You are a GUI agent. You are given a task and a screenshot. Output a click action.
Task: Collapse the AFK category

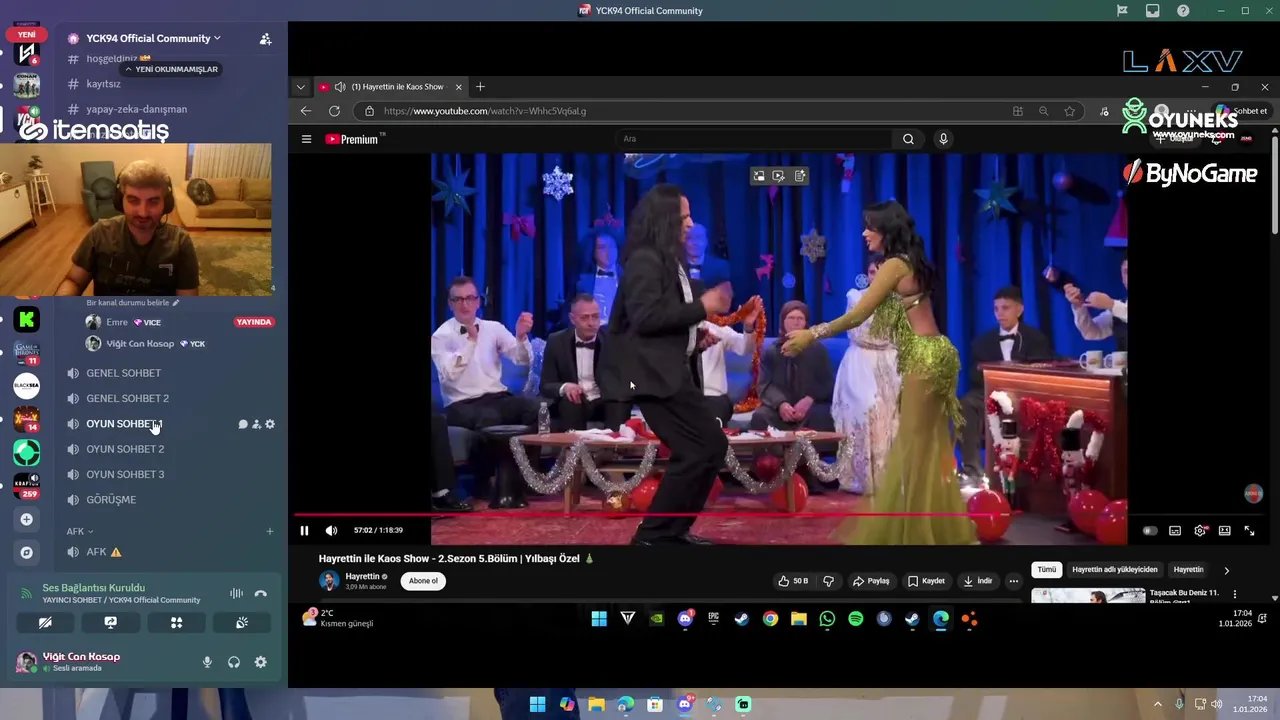tap(80, 531)
